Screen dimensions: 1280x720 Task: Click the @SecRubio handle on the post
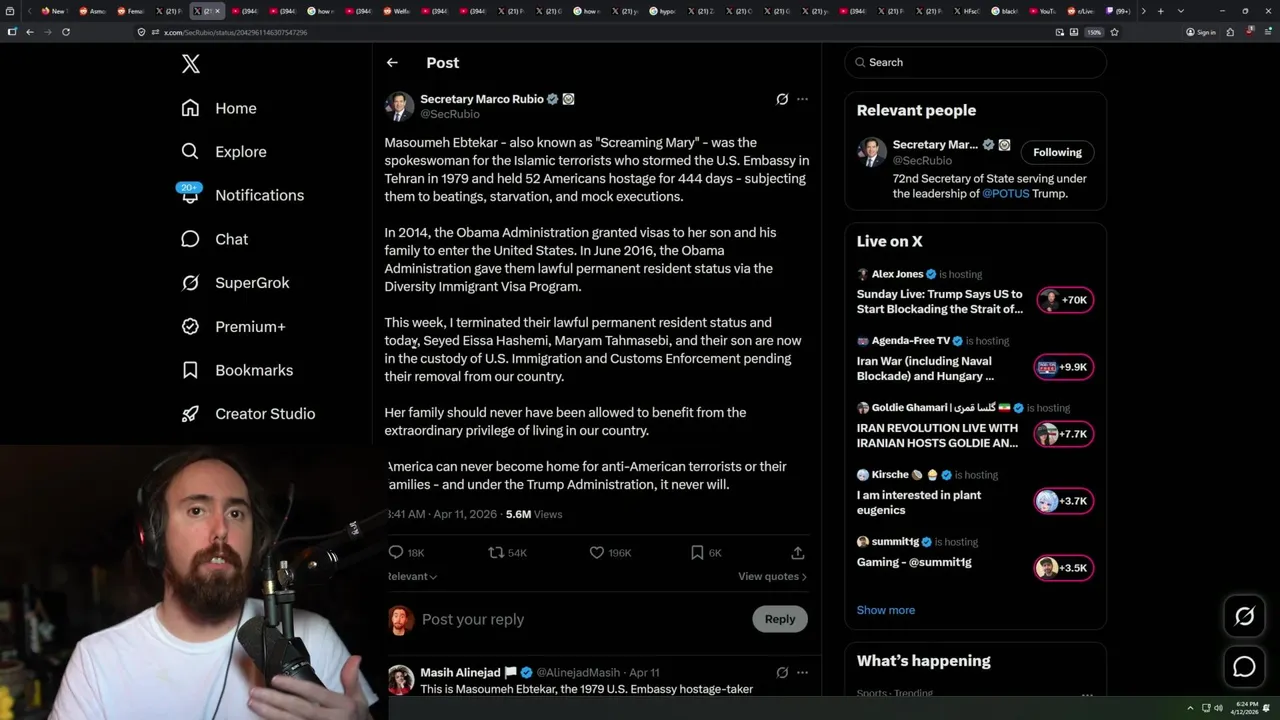[x=450, y=114]
